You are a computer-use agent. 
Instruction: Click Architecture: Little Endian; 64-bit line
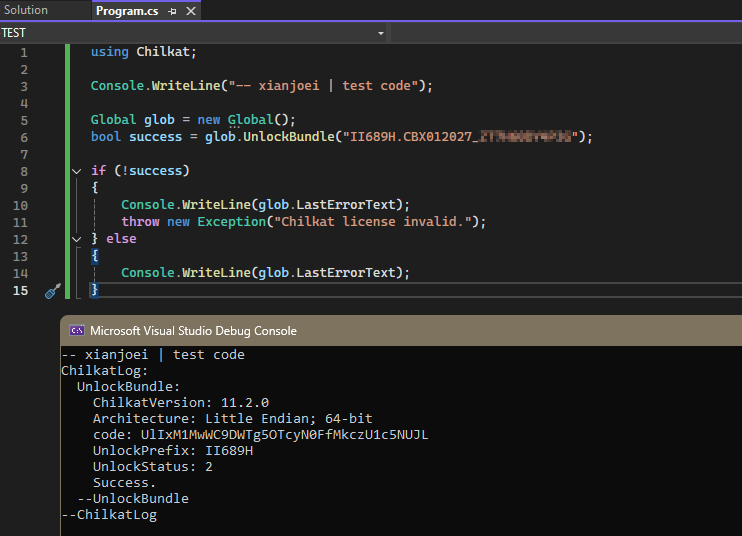[x=232, y=419]
